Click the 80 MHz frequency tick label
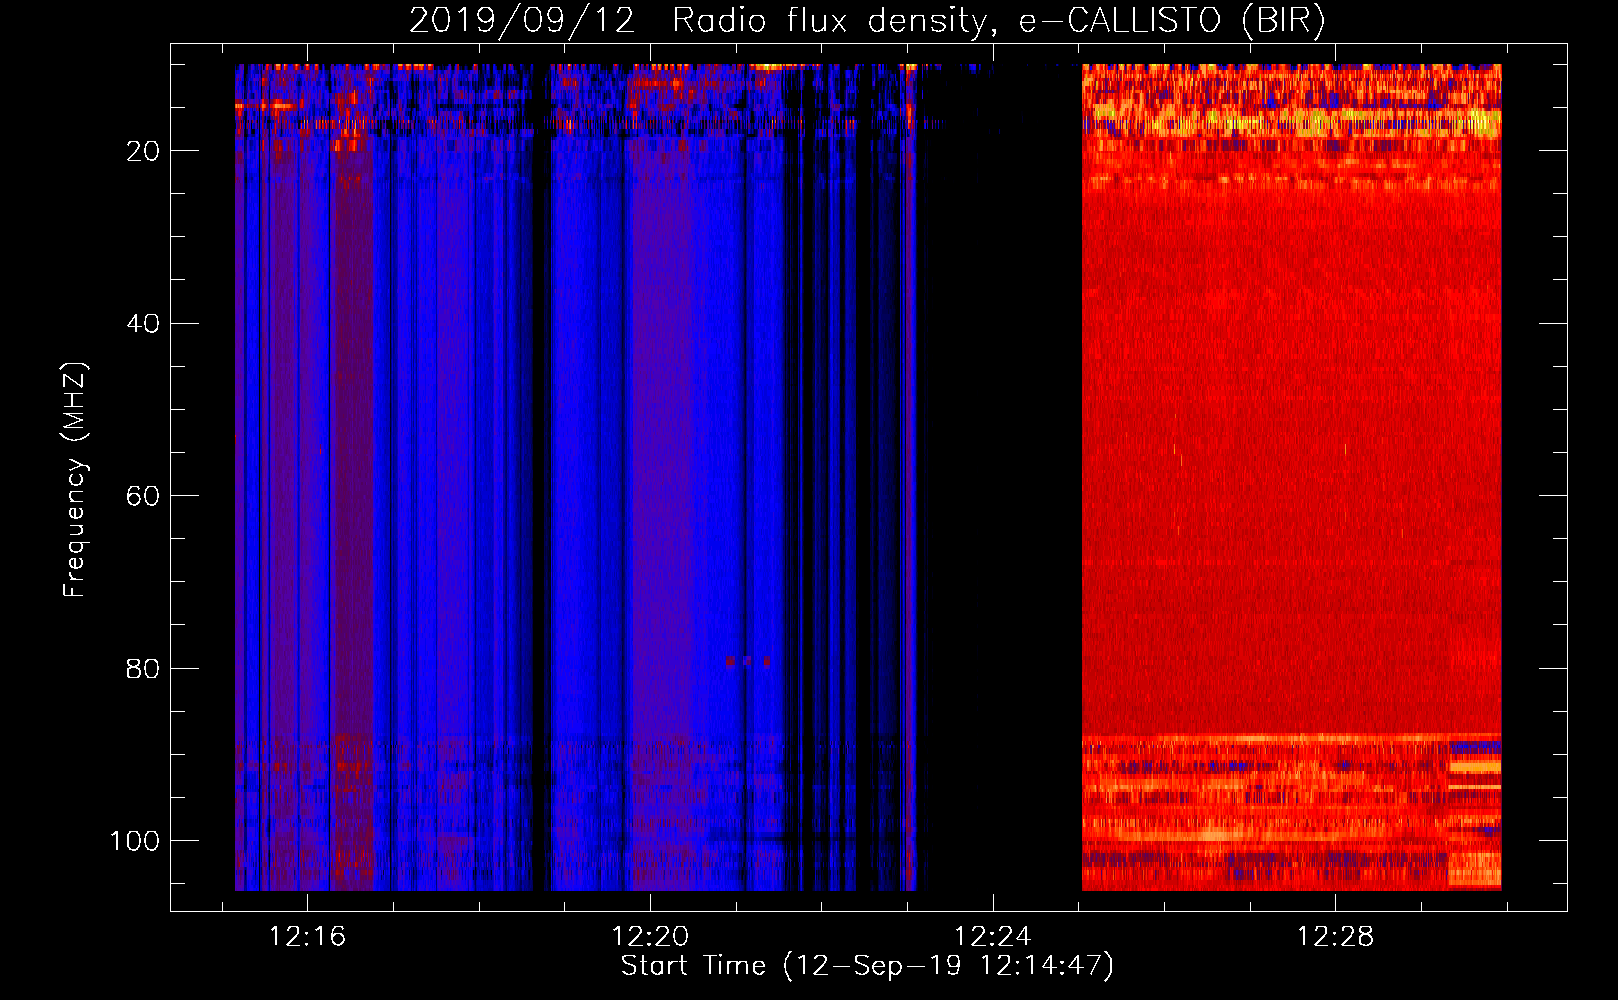 coord(143,668)
